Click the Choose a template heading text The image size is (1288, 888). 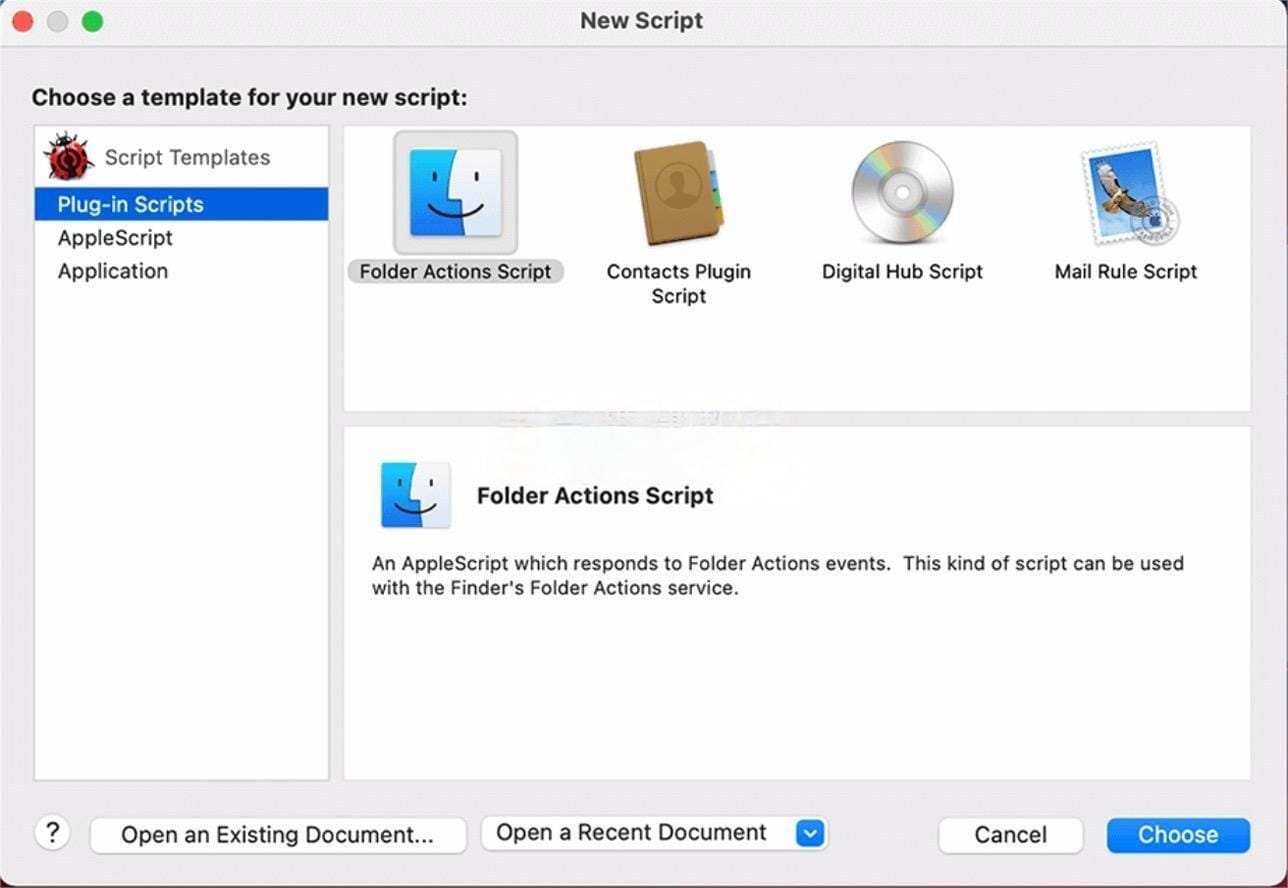coord(249,98)
